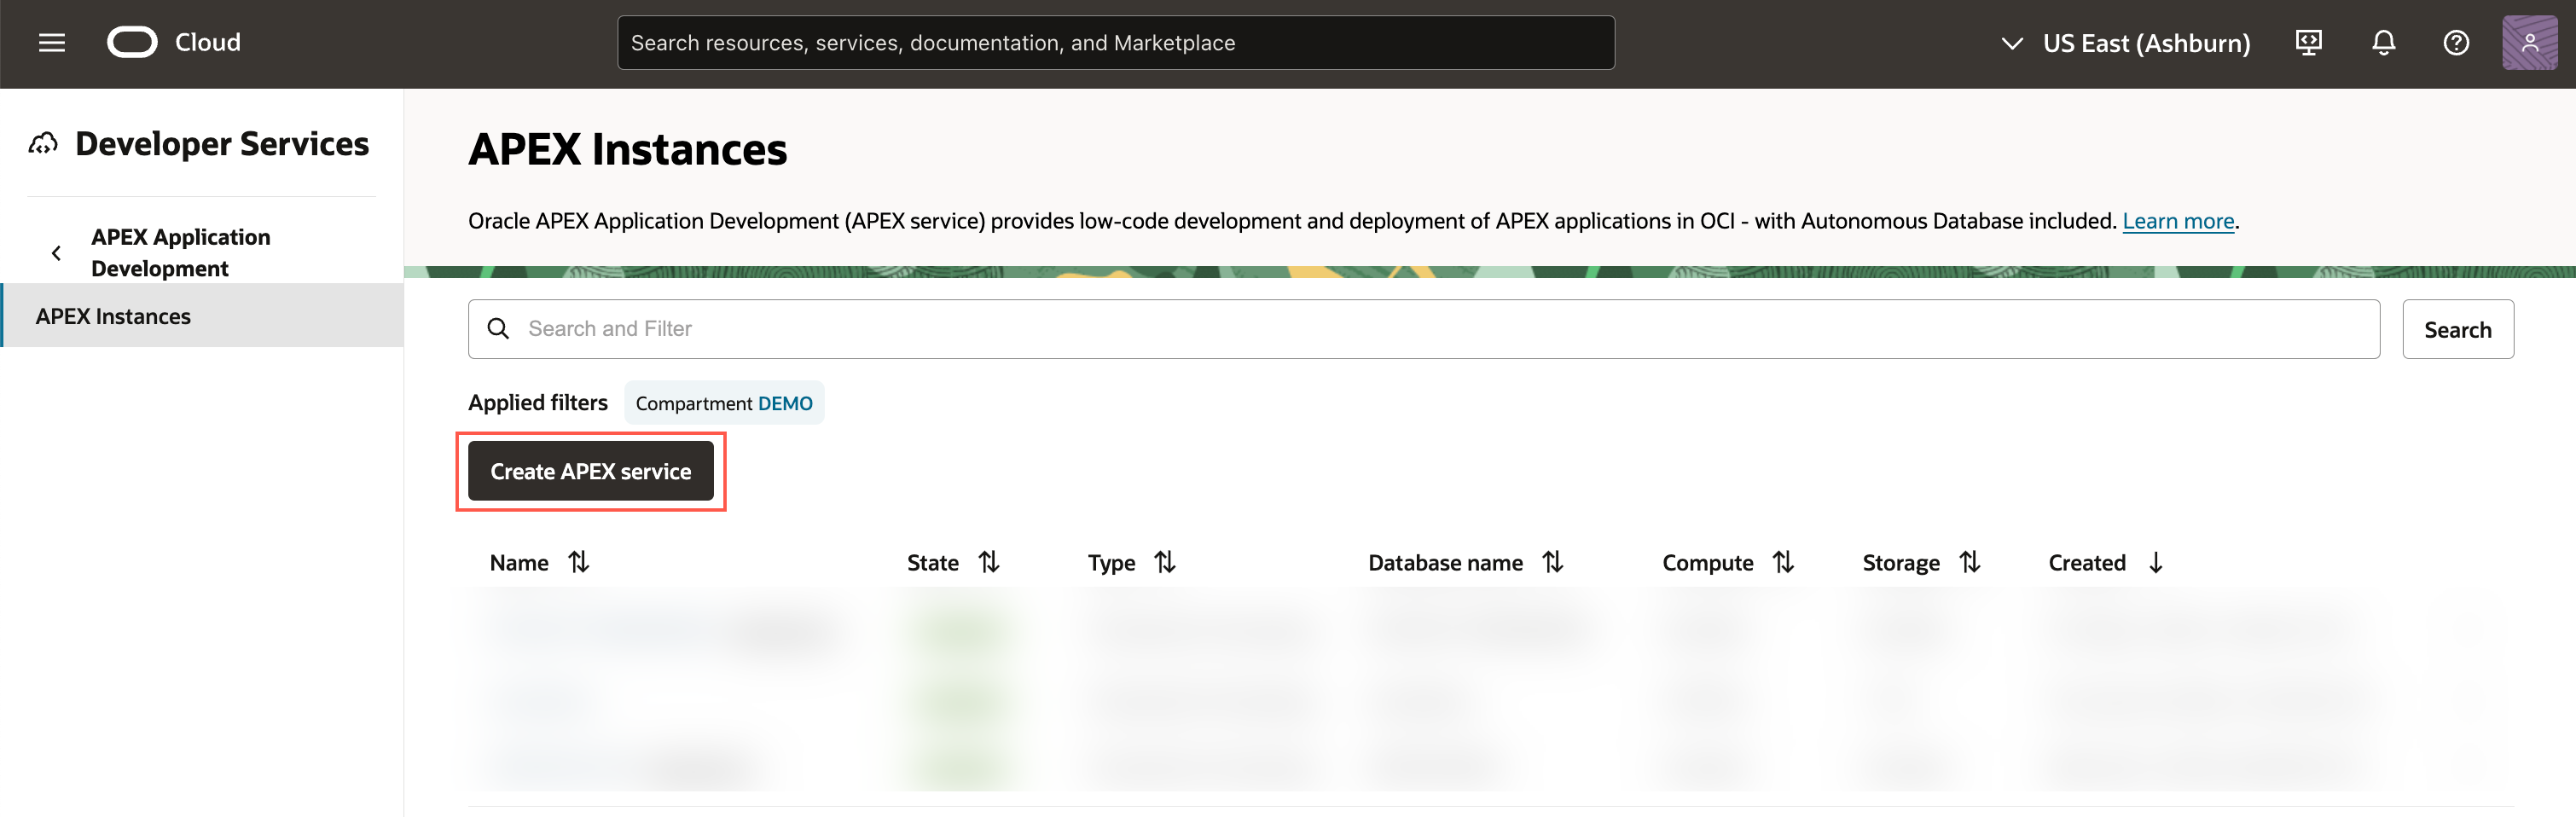Click the magnifier icon in Search and Filter

[498, 329]
